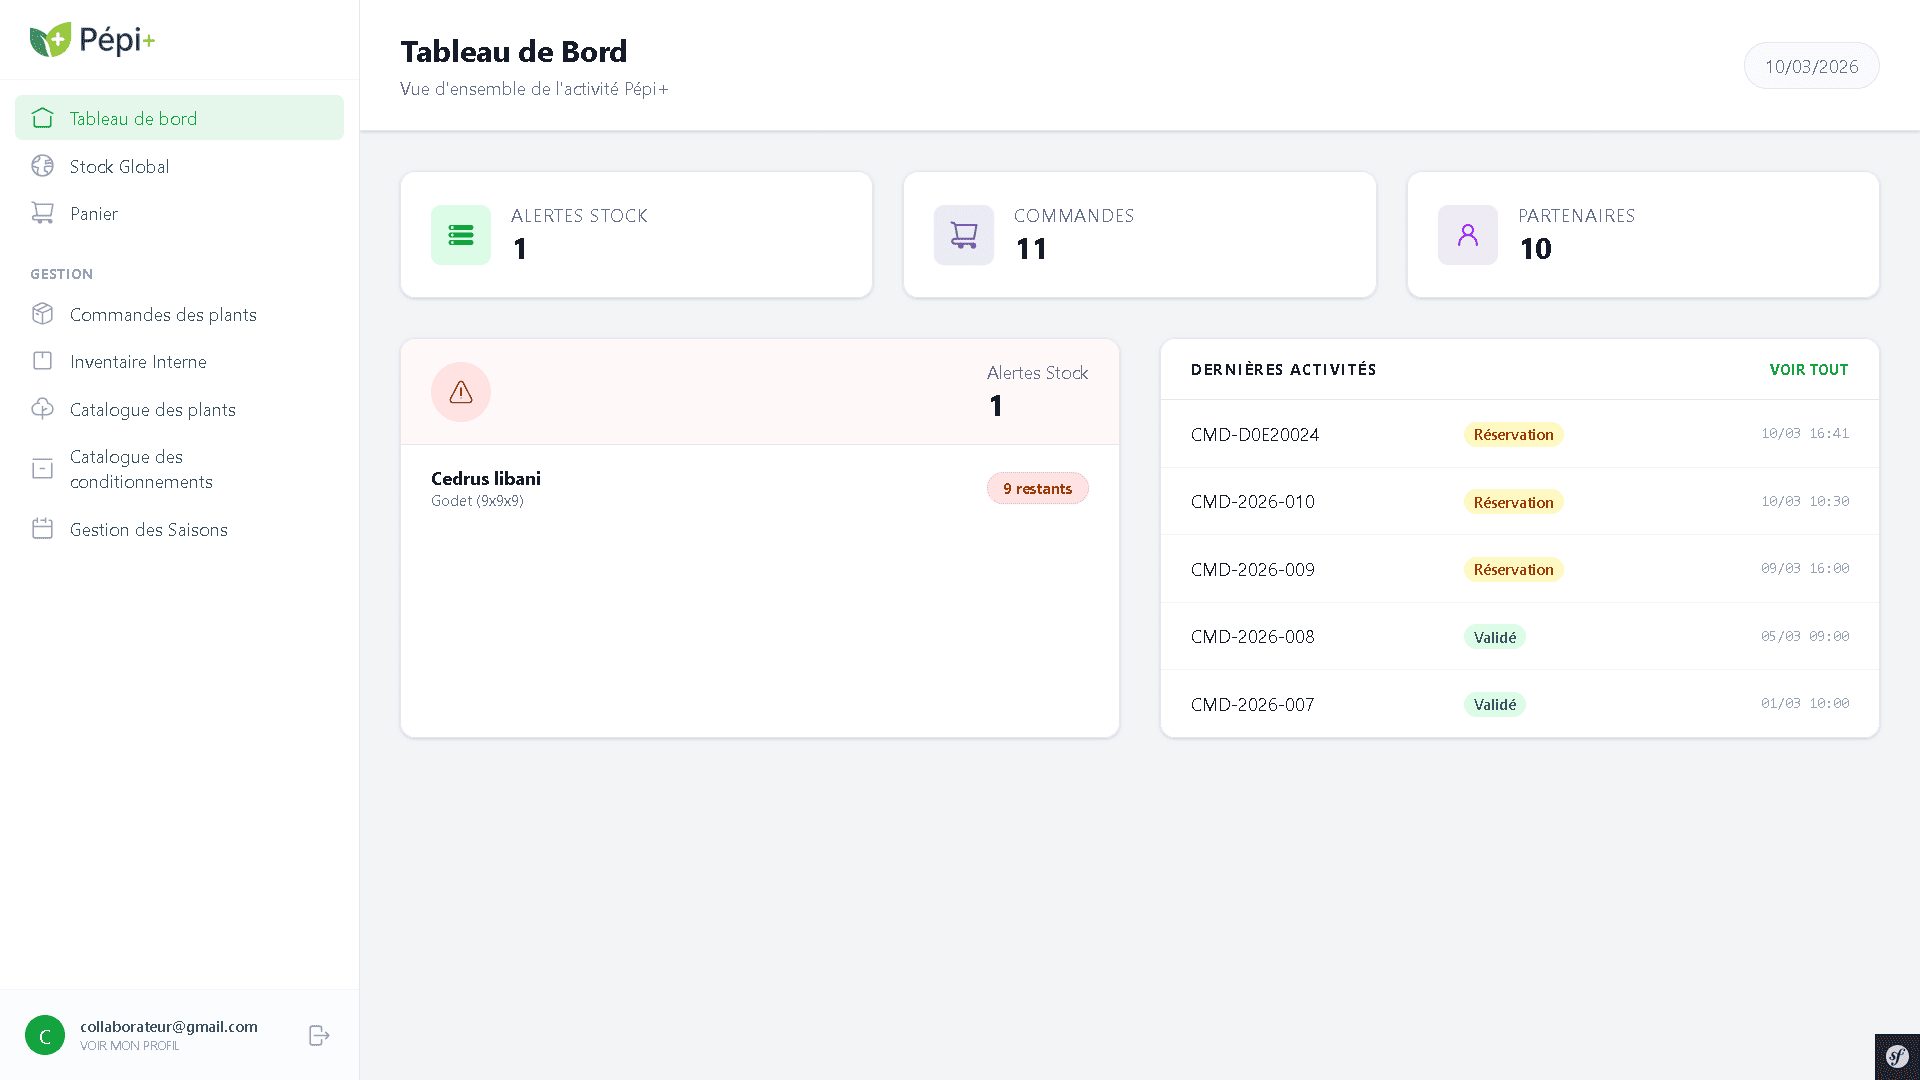The image size is (1920, 1080).
Task: Open Catalogue des conditionnements
Action: 141,469
